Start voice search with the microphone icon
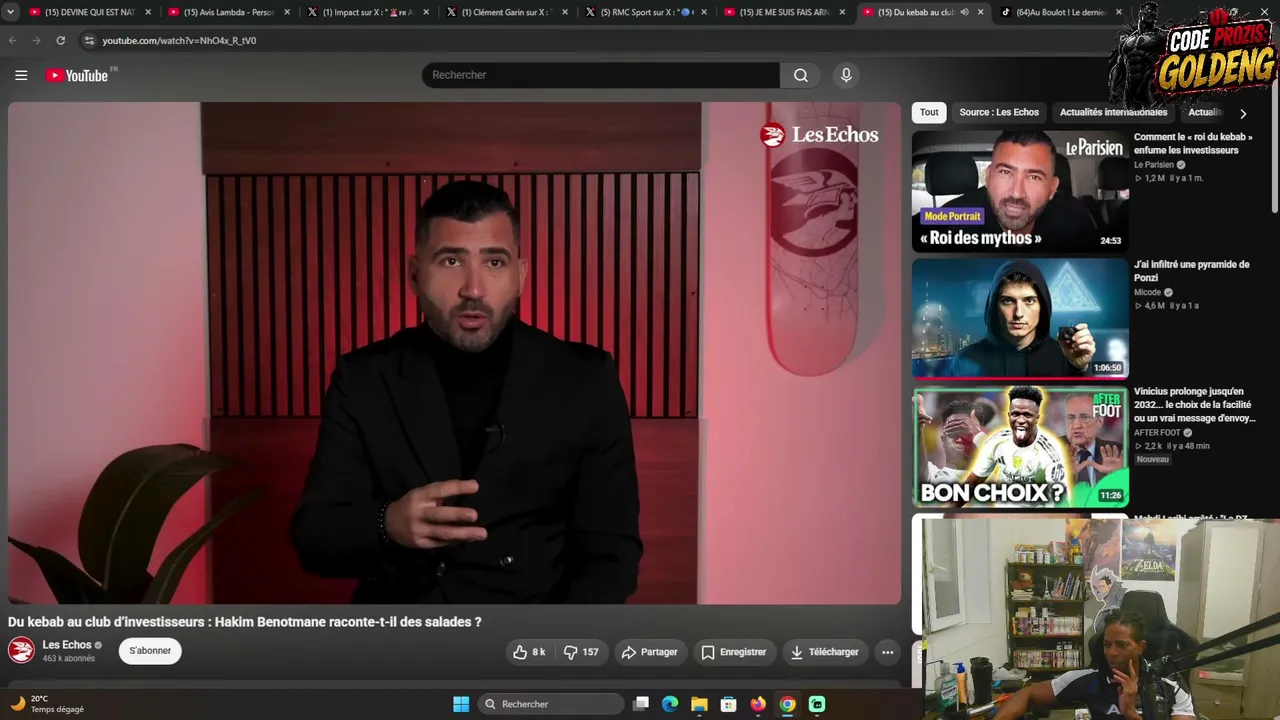The height and width of the screenshot is (720, 1280). coord(846,75)
